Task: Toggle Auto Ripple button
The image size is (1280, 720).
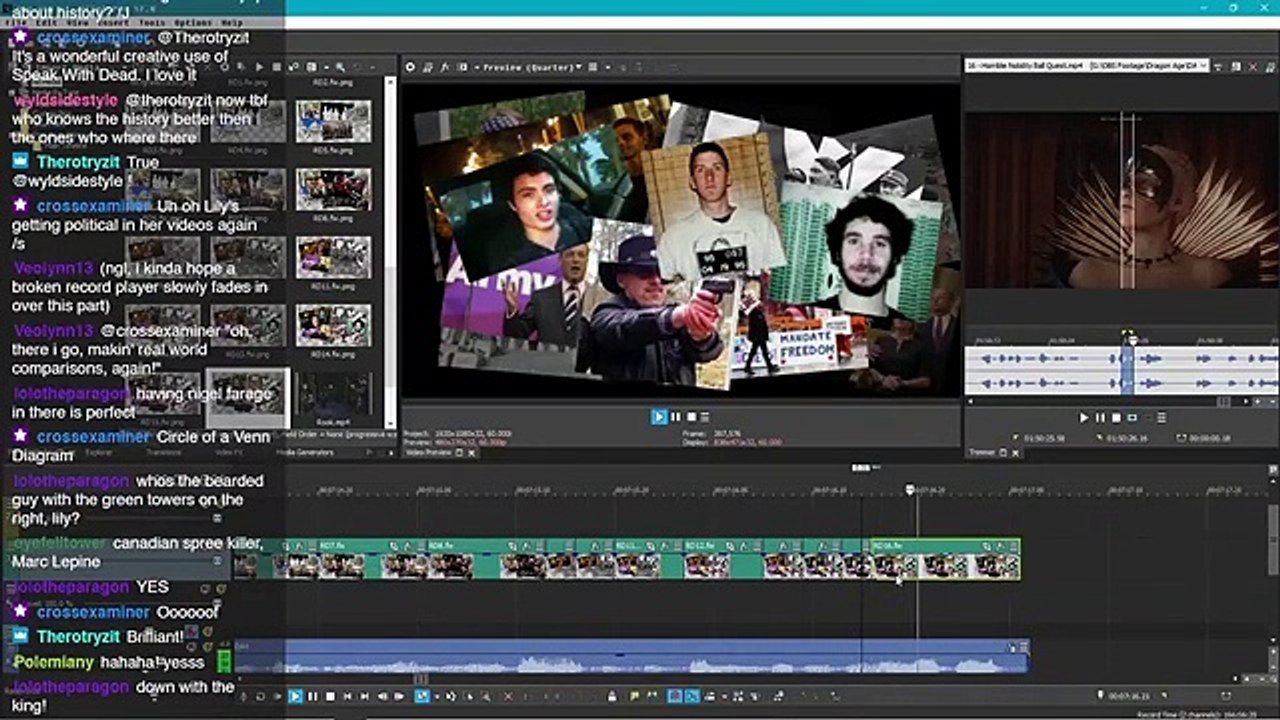Action: pos(709,696)
